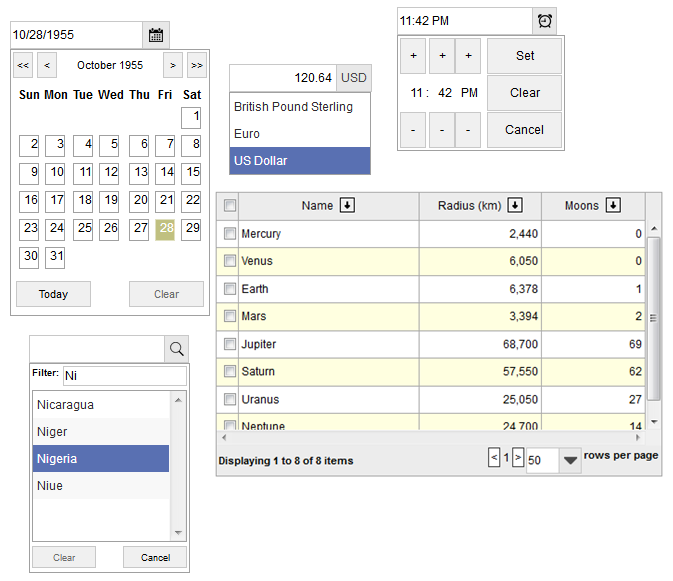673x581 pixels.
Task: Choose Niger from country list
Action: (x=101, y=432)
